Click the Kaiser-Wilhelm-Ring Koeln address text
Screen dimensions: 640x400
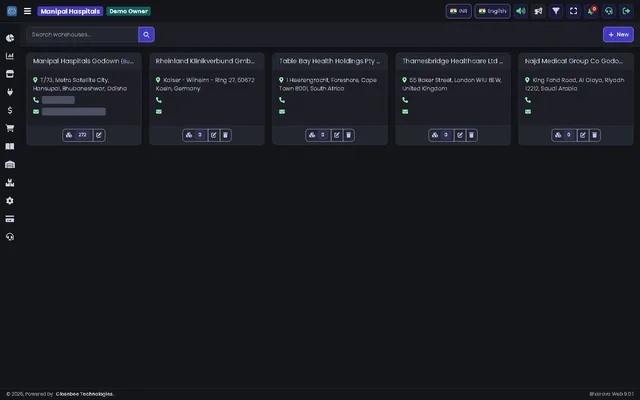(205, 84)
